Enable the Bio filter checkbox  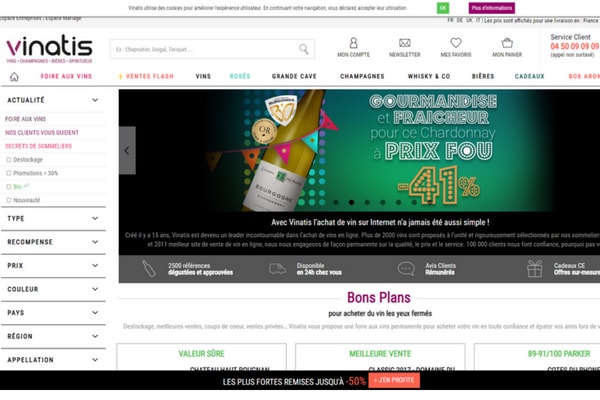click(x=9, y=187)
